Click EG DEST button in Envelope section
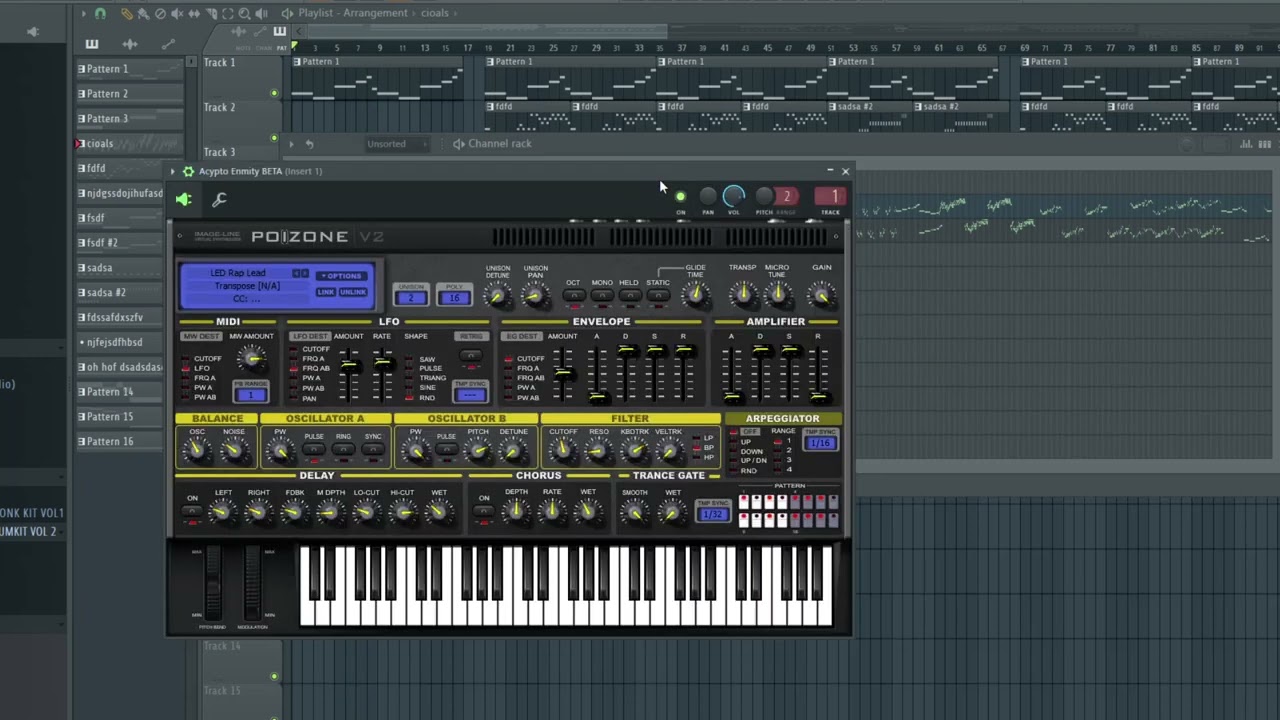This screenshot has height=720, width=1280. pos(522,336)
